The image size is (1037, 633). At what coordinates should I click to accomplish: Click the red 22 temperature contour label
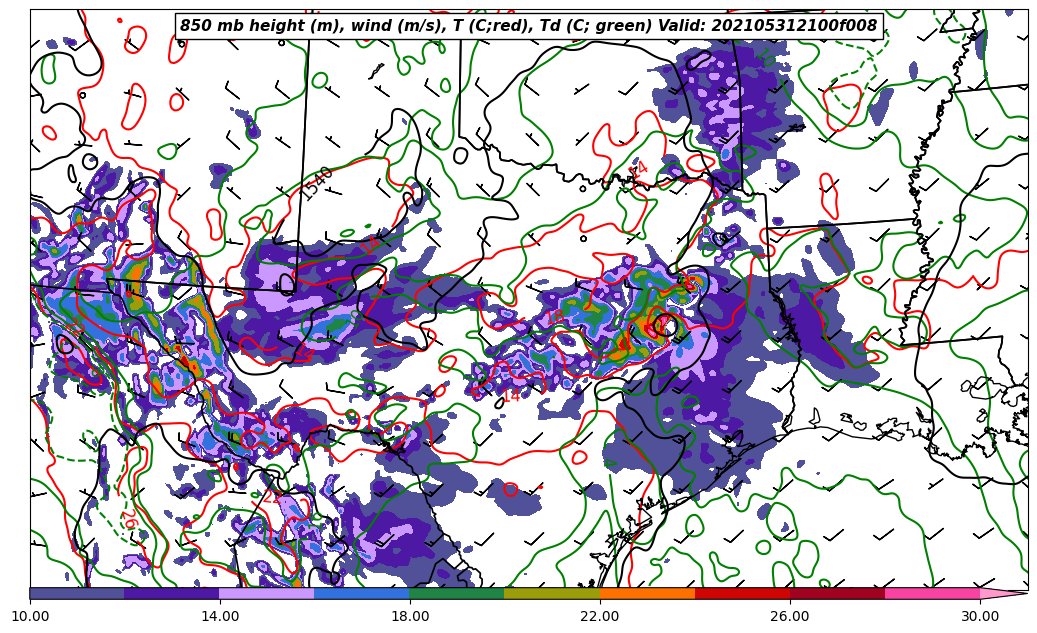click(x=271, y=496)
